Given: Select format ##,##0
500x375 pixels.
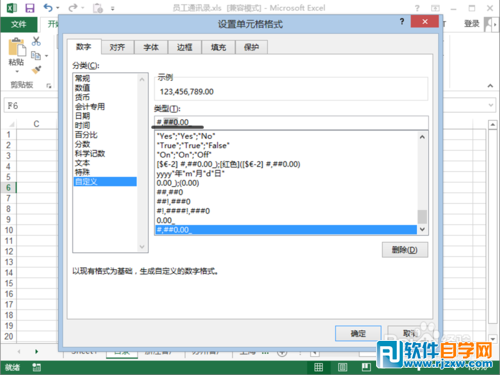Looking at the screenshot, I should 286,192.
